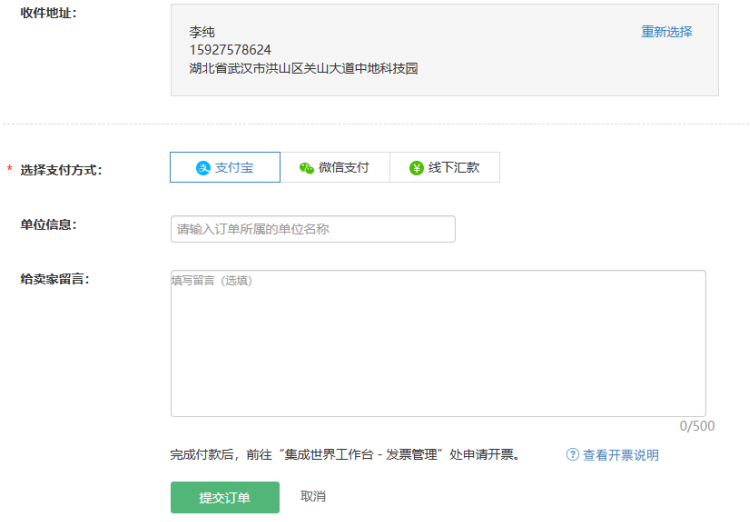Click the green WeChat Pay icon

pyautogui.click(x=307, y=168)
